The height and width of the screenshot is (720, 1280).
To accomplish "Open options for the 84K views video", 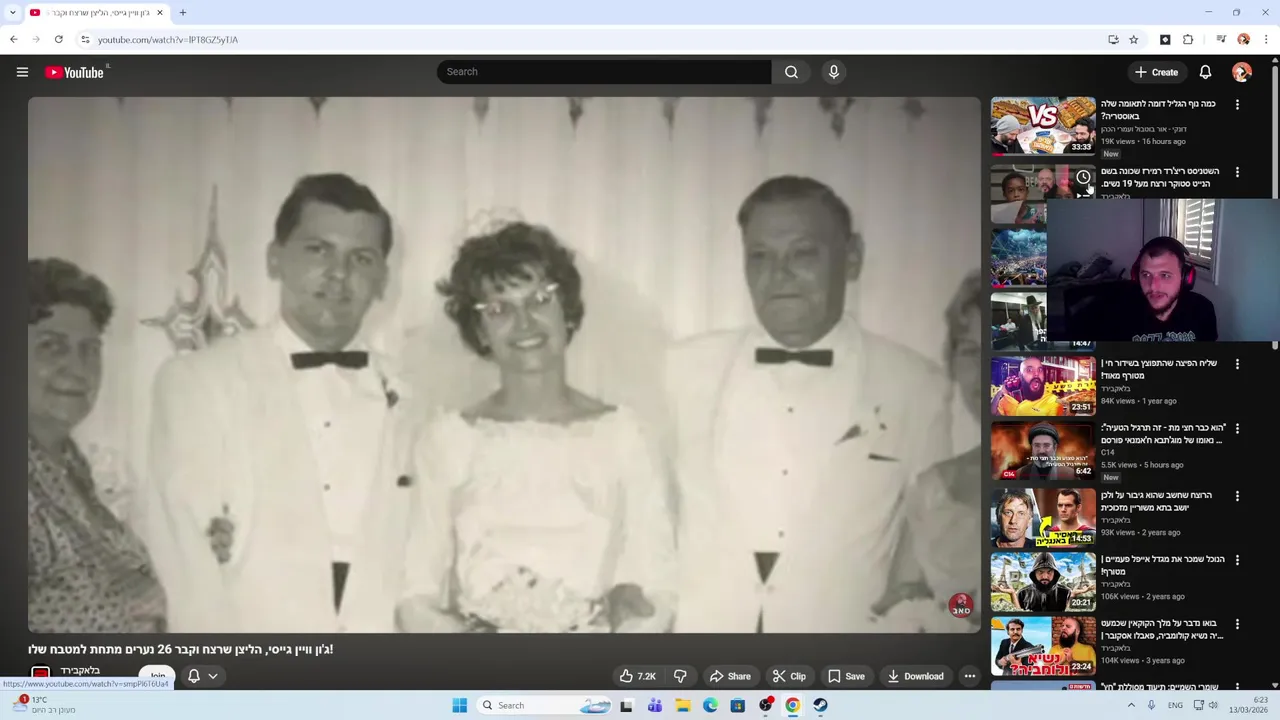I will pos(1237,364).
